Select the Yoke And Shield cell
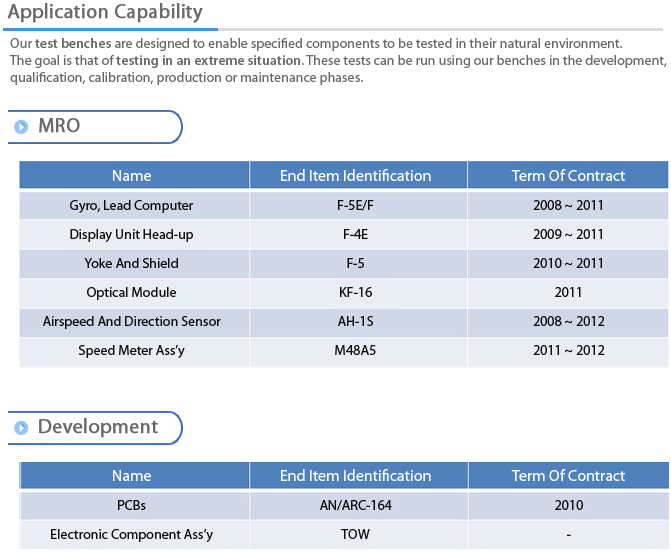Viewport: 671px width, 552px height. pyautogui.click(x=134, y=264)
